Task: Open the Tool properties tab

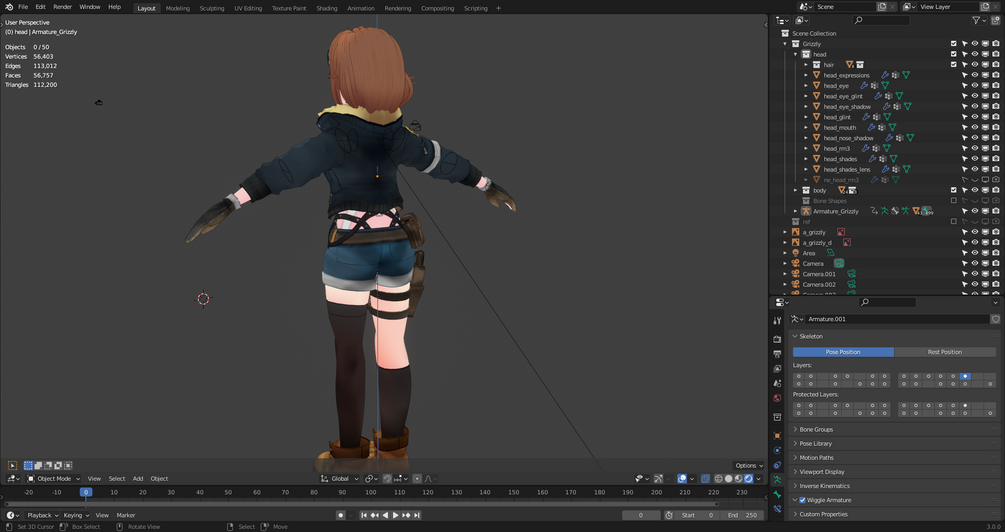Action: click(x=777, y=320)
